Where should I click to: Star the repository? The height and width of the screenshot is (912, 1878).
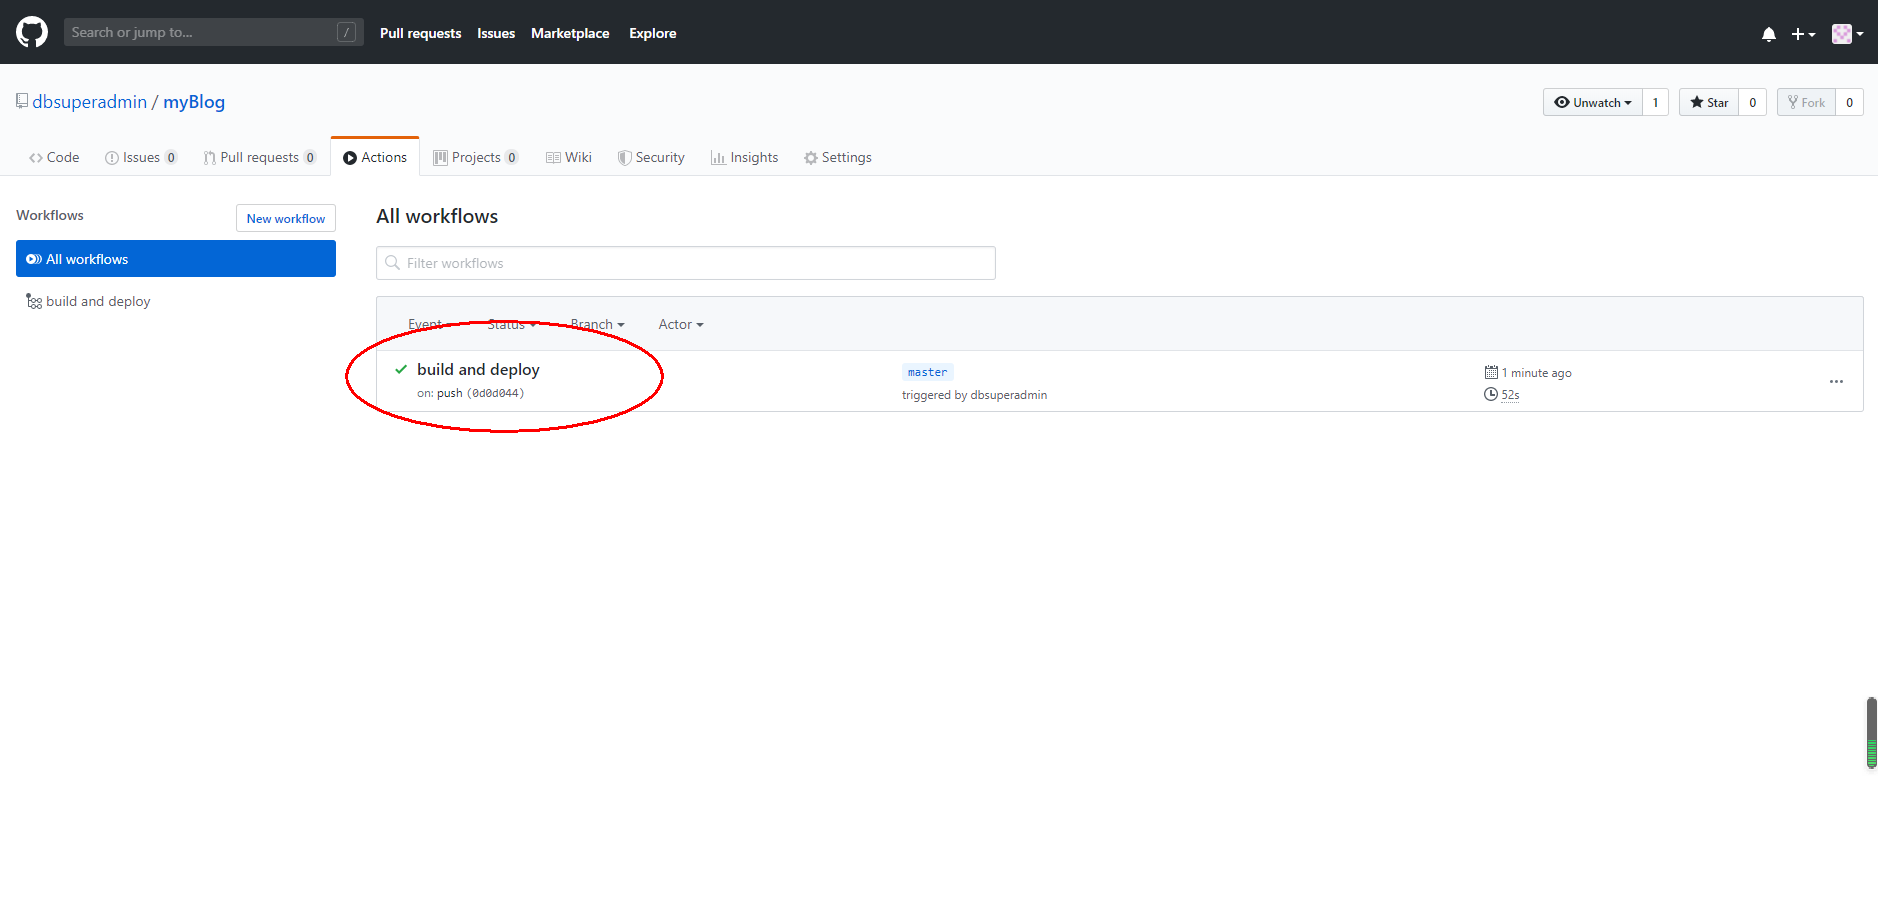pyautogui.click(x=1709, y=102)
